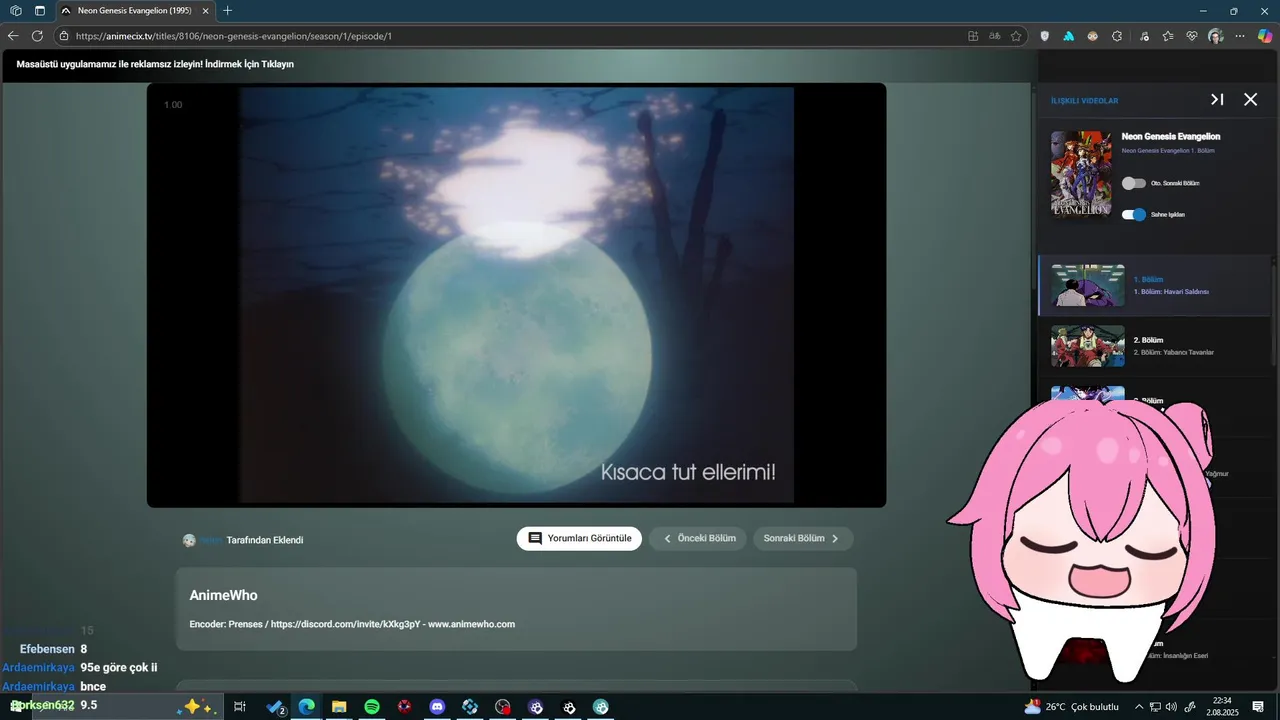Toggle Sahne Işıkları switch

click(x=1134, y=214)
